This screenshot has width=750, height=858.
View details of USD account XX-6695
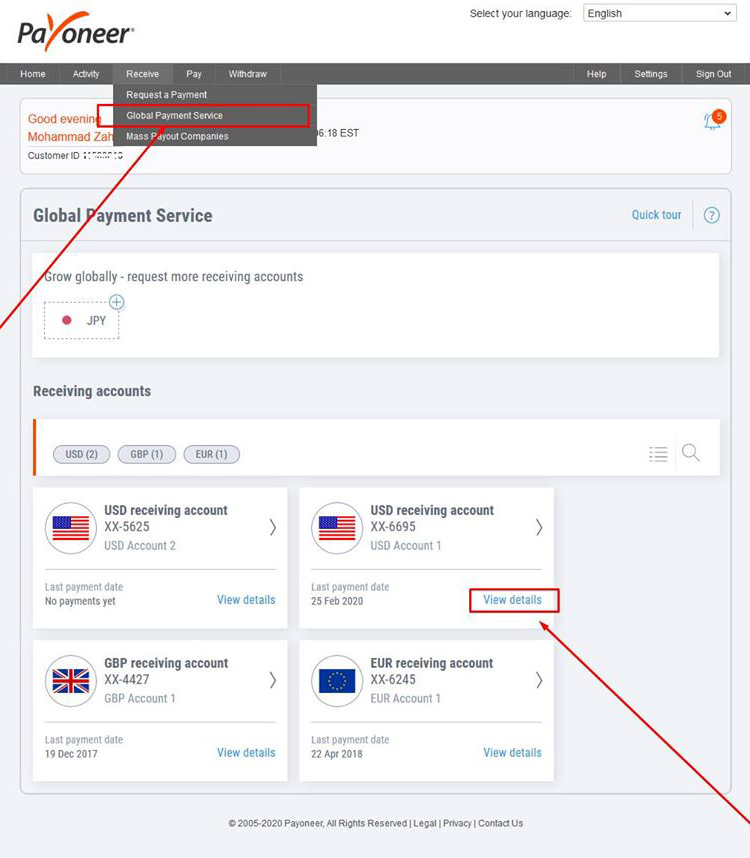point(513,600)
